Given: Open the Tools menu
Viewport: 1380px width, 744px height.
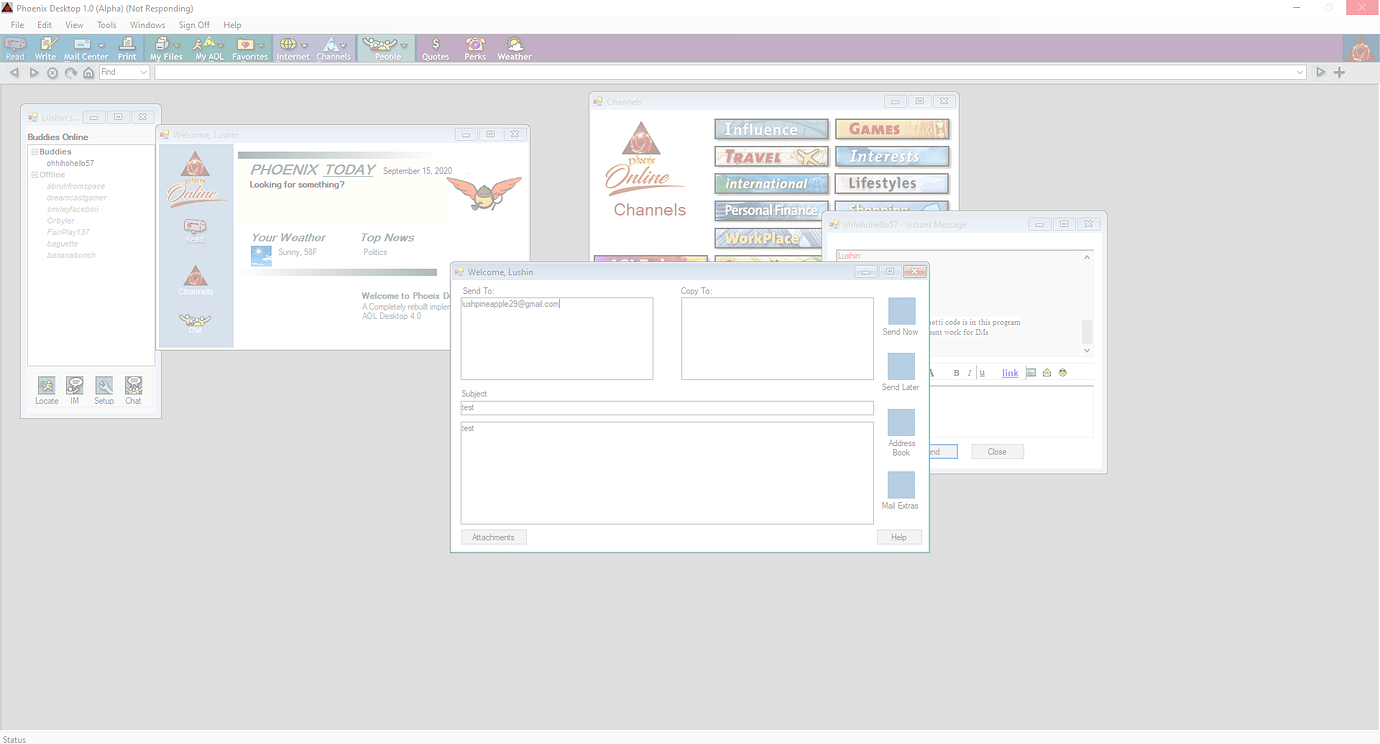Looking at the screenshot, I should pyautogui.click(x=106, y=24).
